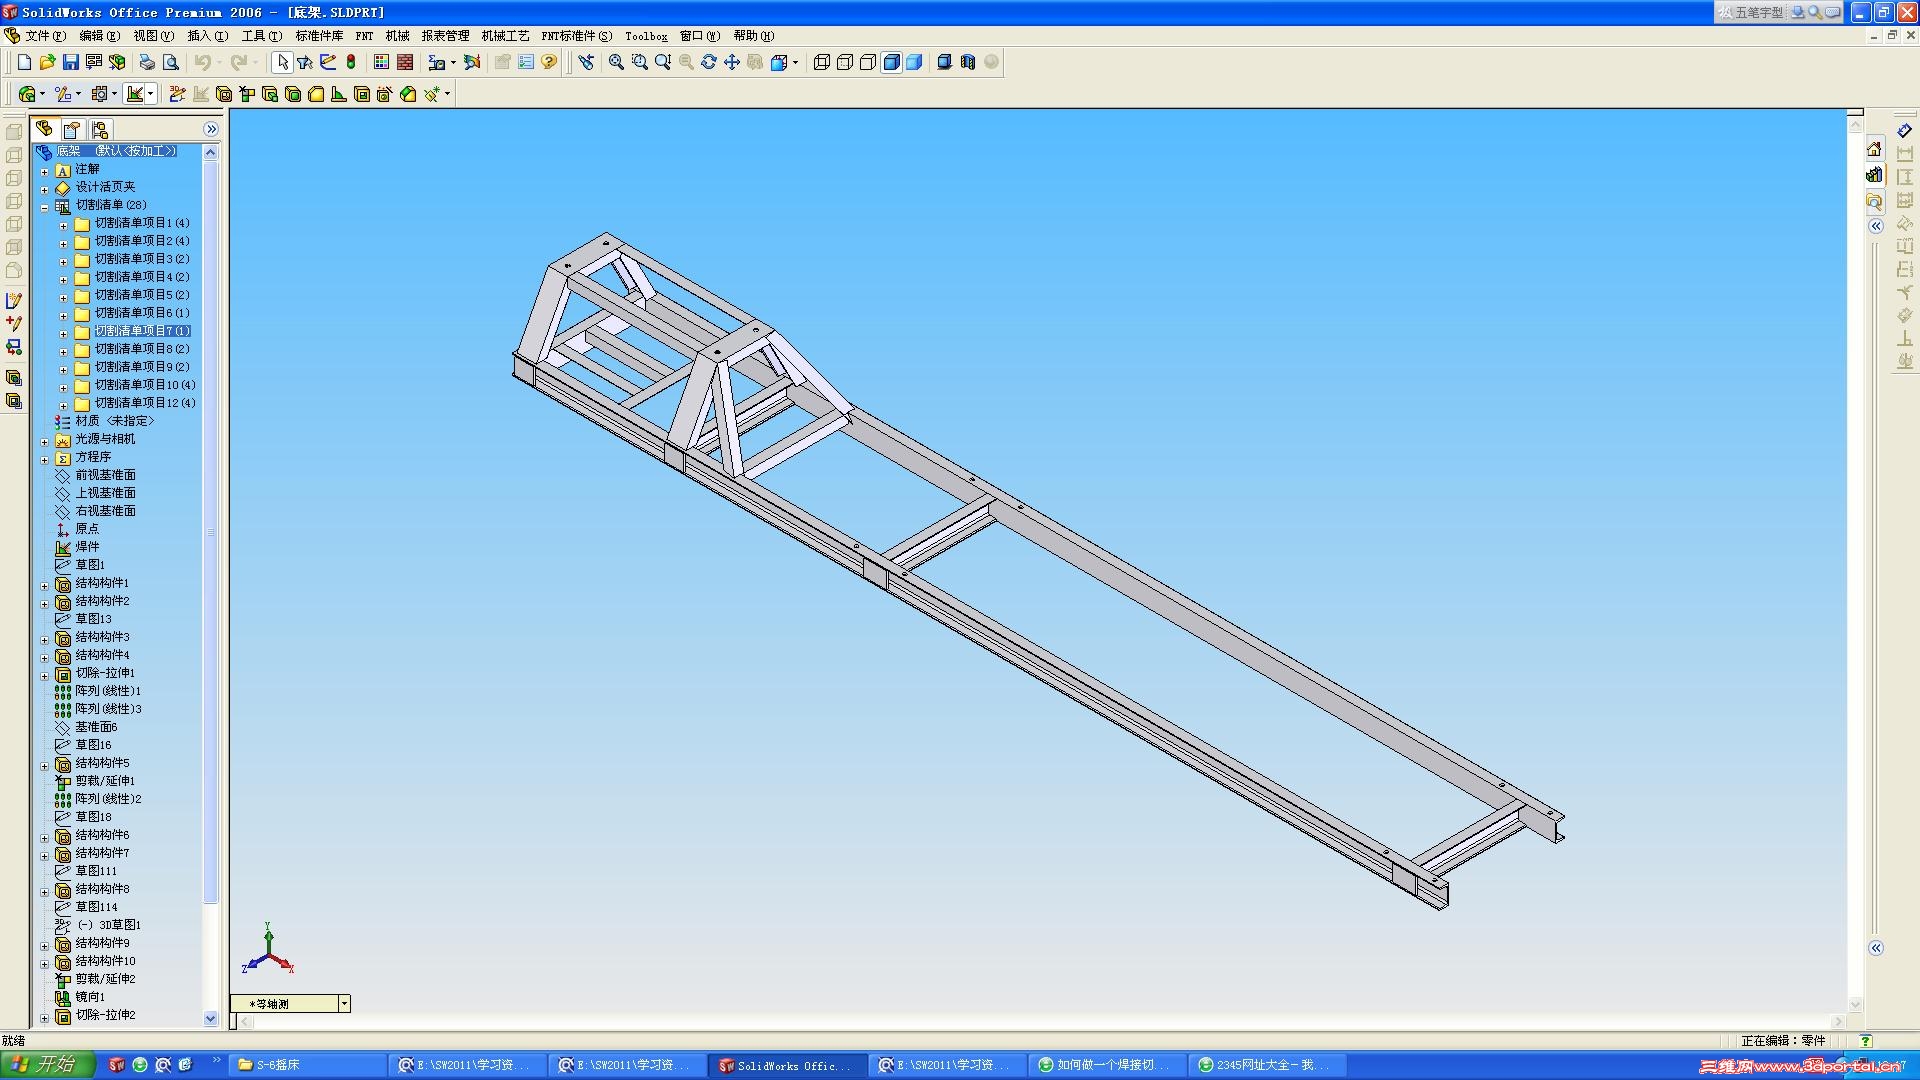Click the Save document icon
Image resolution: width=1920 pixels, height=1080 pixels.
tap(70, 62)
